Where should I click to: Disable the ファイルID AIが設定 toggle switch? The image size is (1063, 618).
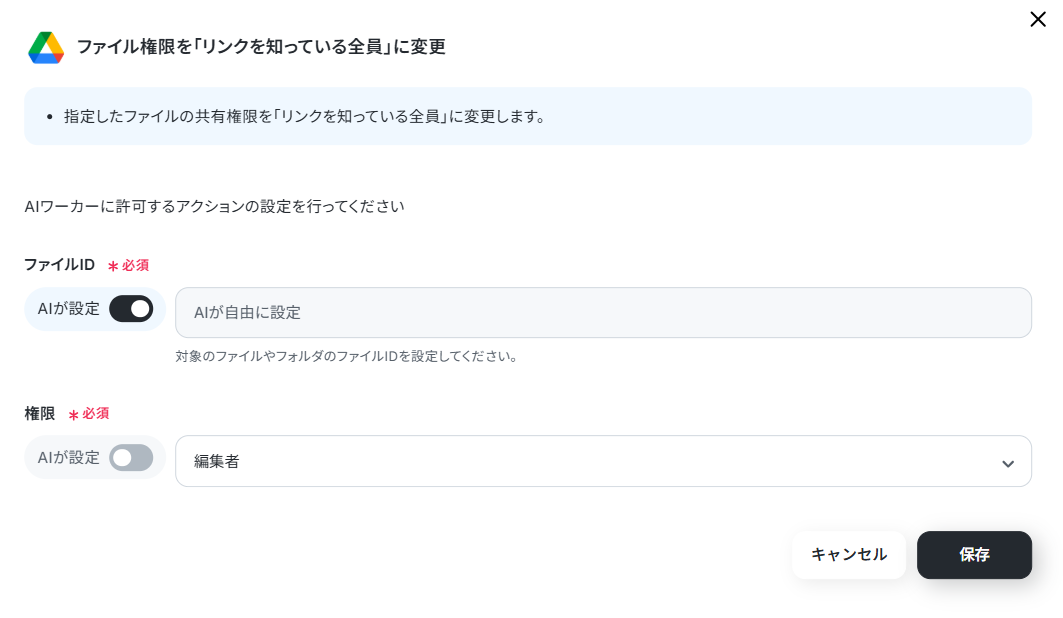coord(131,309)
